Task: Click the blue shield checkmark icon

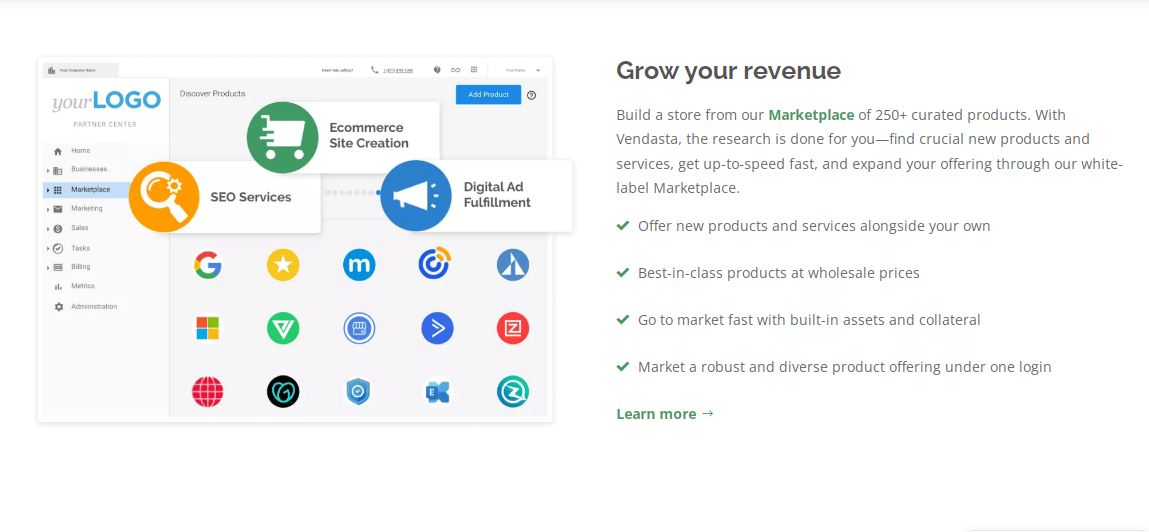Action: point(358,391)
